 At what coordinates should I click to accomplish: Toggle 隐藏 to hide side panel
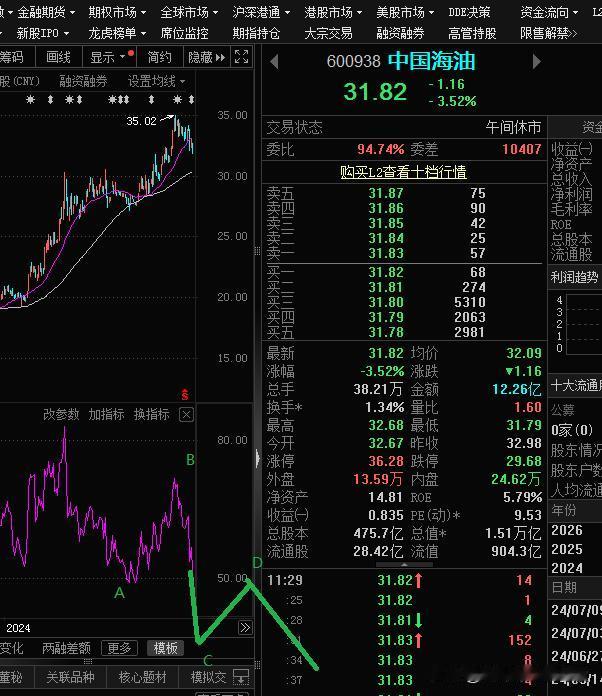207,57
